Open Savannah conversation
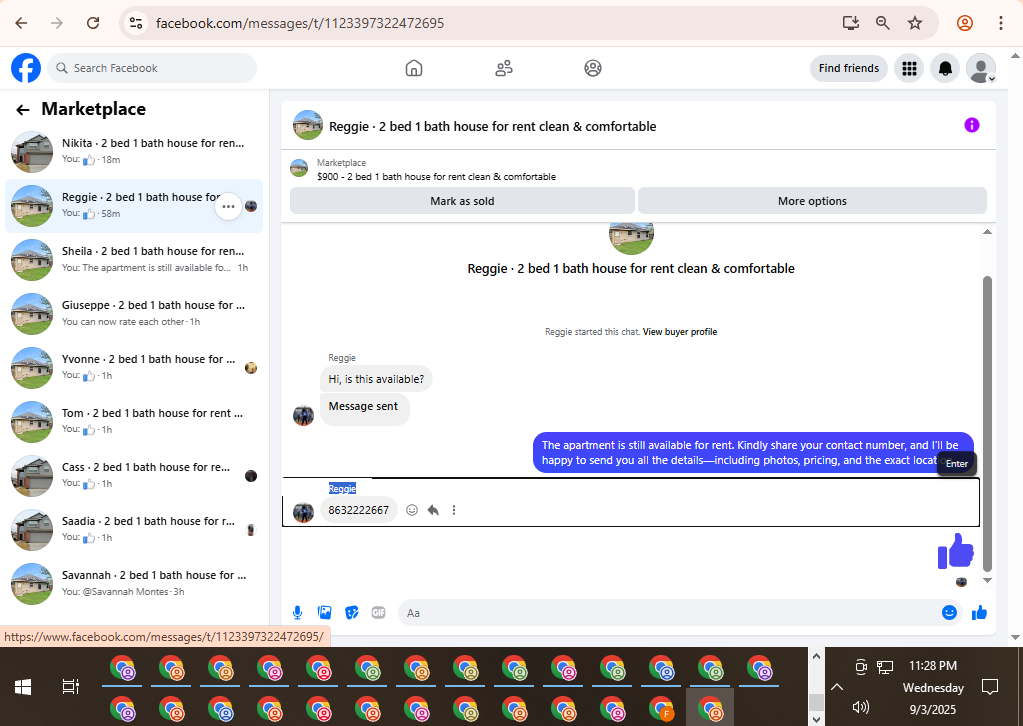Viewport: 1023px width, 726px height. tap(134, 584)
